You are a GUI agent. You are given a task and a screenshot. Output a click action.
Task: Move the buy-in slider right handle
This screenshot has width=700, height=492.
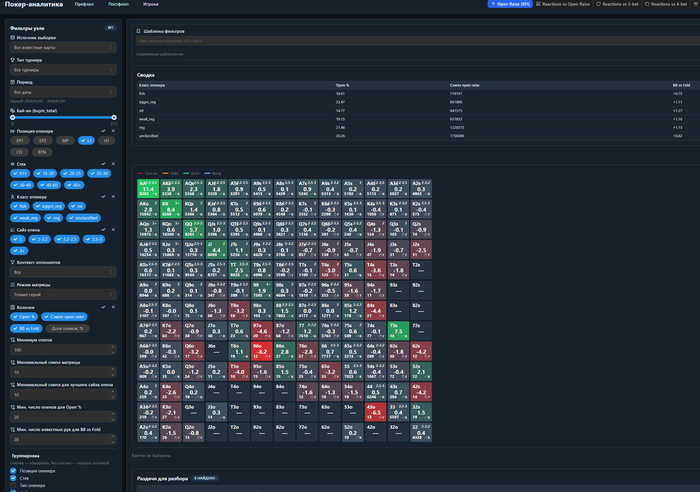[x=114, y=117]
